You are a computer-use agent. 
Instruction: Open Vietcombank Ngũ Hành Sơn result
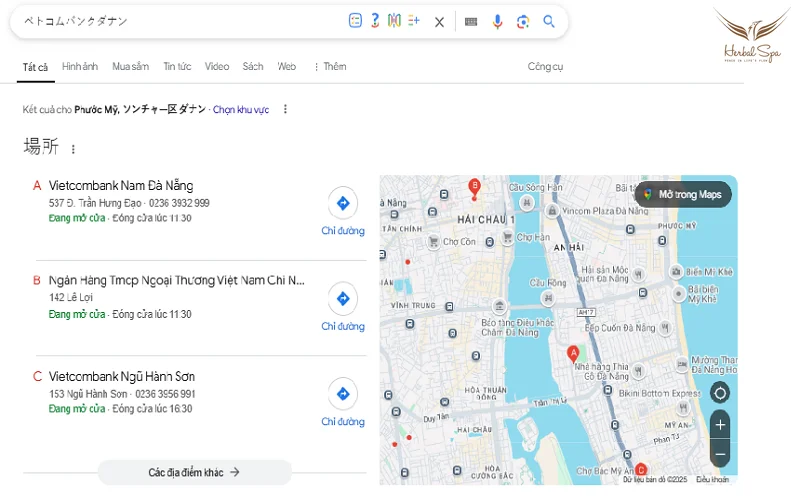pyautogui.click(x=121, y=377)
